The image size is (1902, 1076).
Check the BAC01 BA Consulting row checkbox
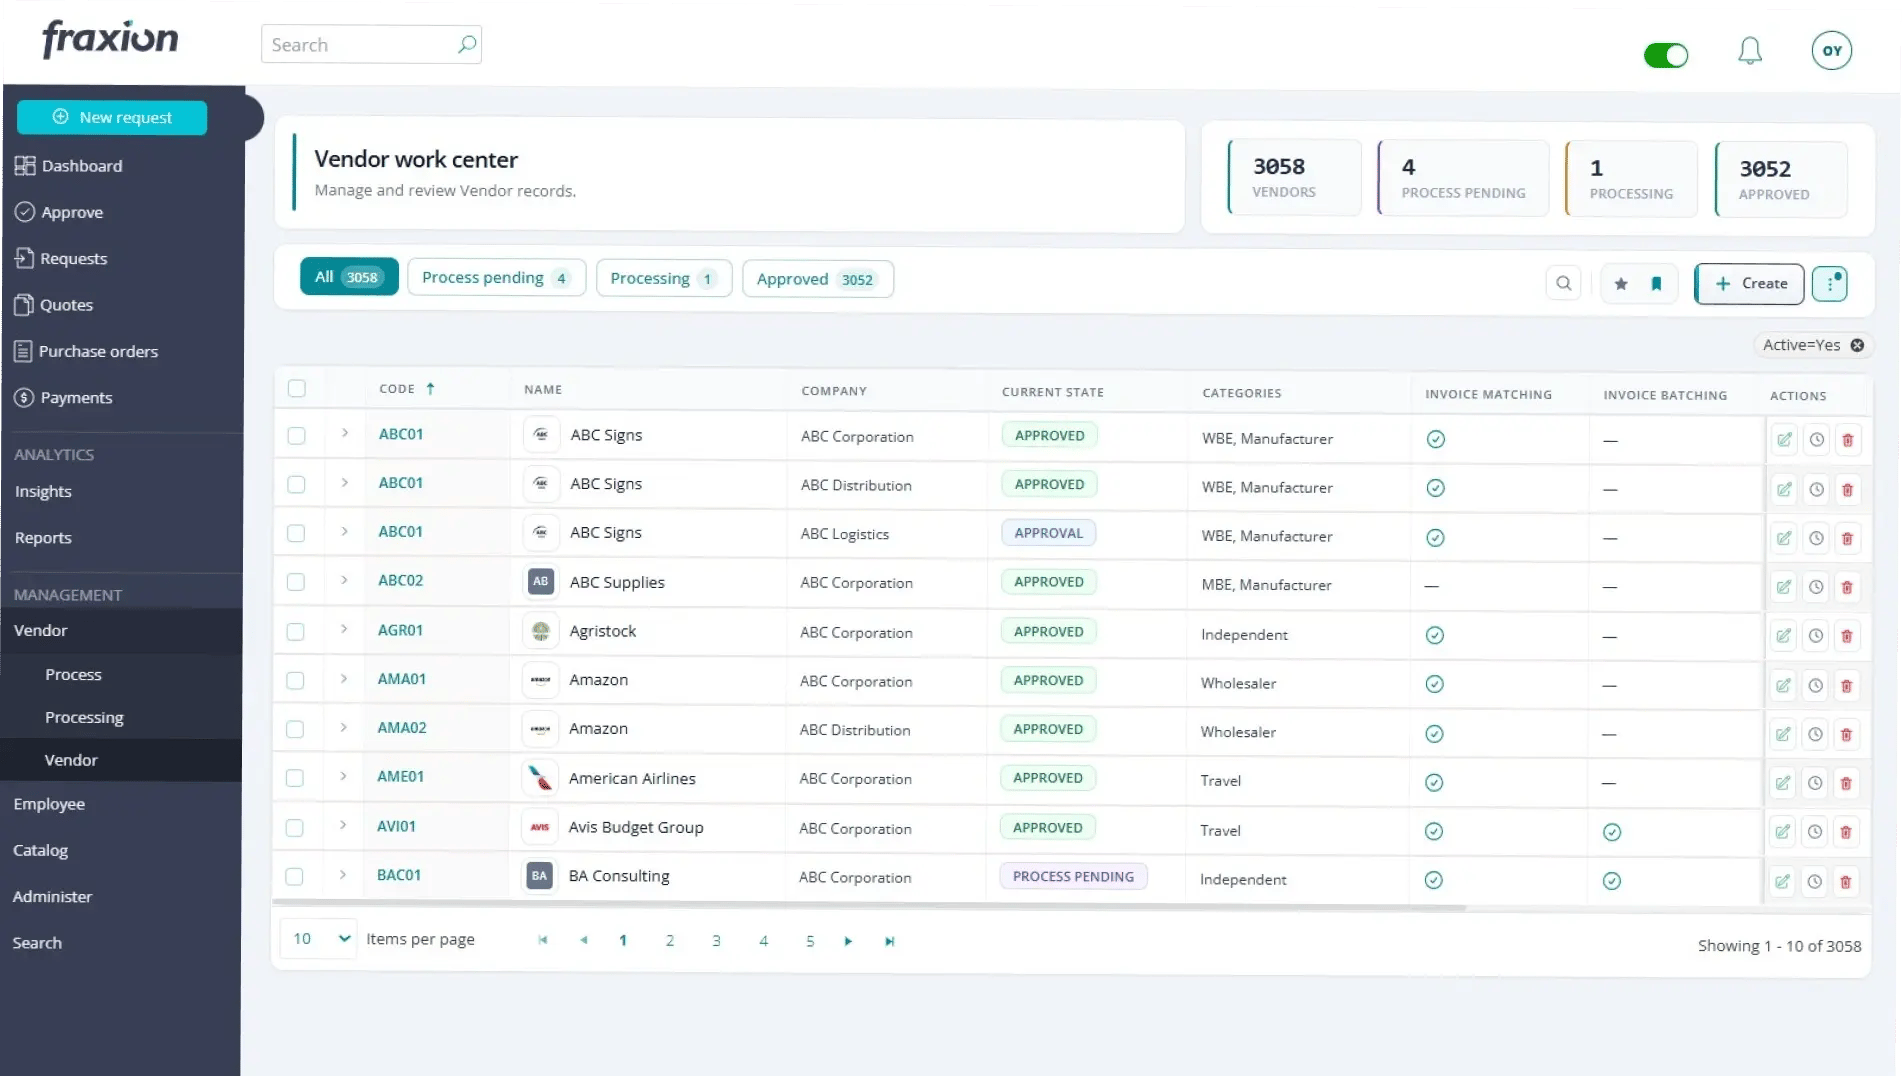(x=294, y=876)
